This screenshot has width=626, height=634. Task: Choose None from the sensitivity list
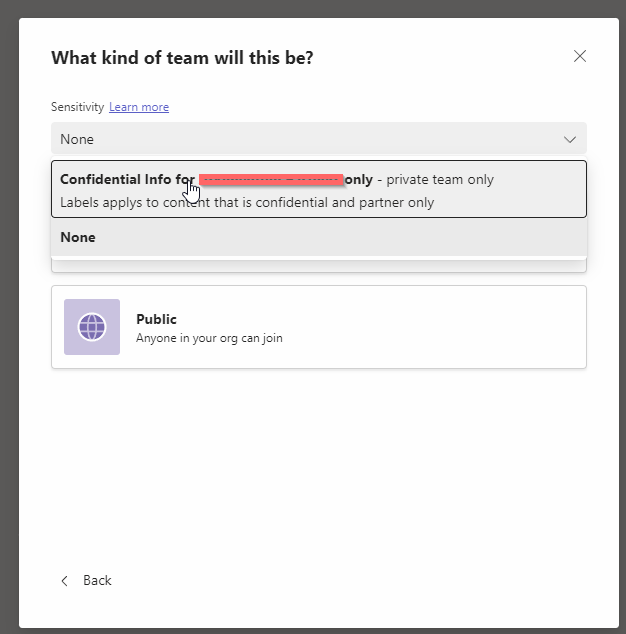point(319,237)
